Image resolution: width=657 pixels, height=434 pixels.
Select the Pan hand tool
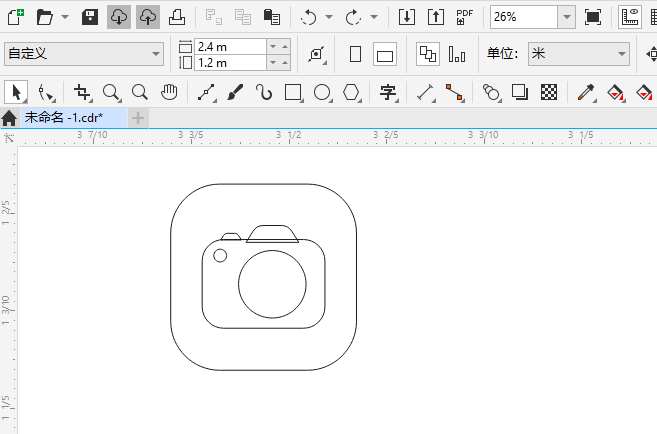[169, 92]
